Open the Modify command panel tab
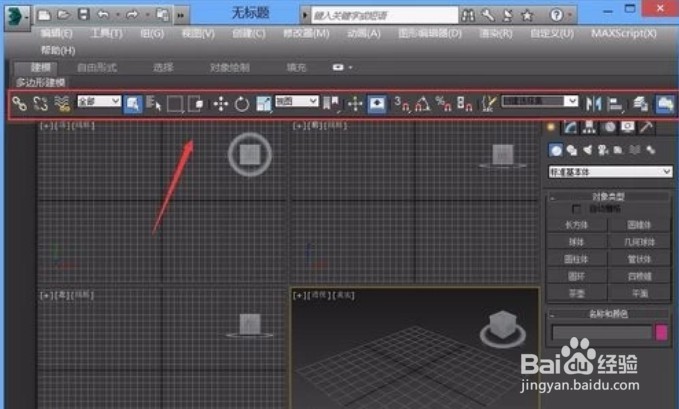The height and width of the screenshot is (409, 679). [x=570, y=127]
